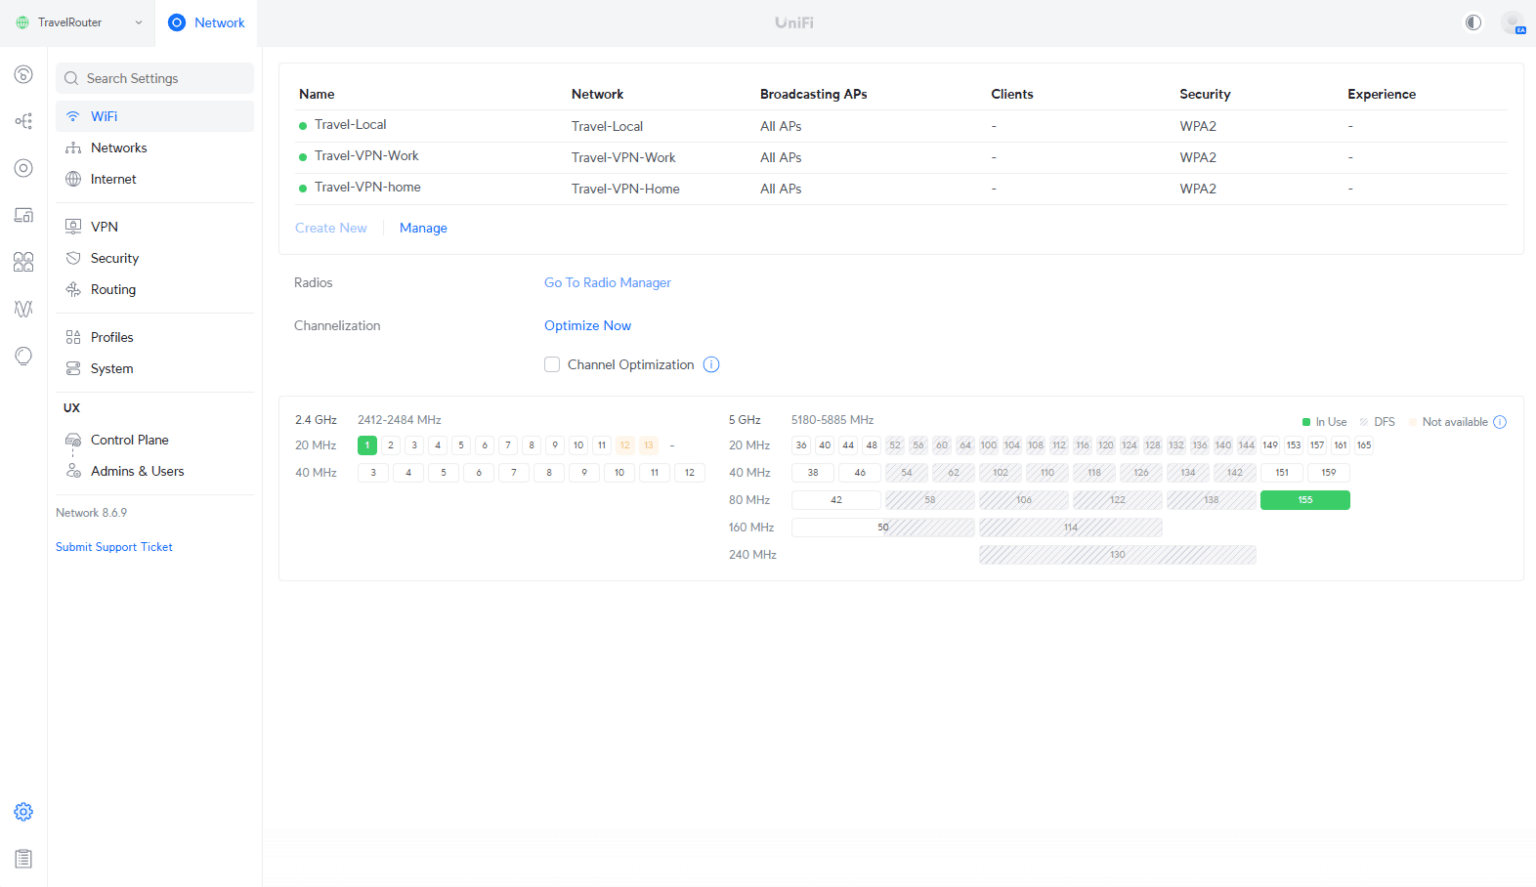Open Security settings section
Screen dimensions: 1536x887
pyautogui.click(x=155, y=258)
